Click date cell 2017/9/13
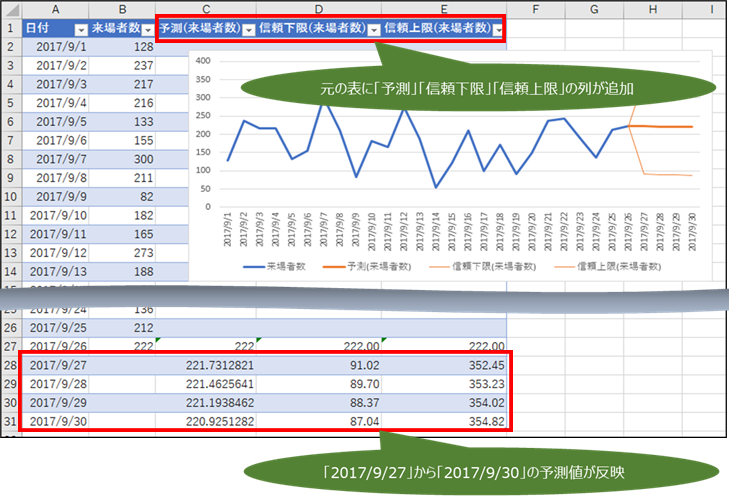The width and height of the screenshot is (729, 496). coord(55,271)
